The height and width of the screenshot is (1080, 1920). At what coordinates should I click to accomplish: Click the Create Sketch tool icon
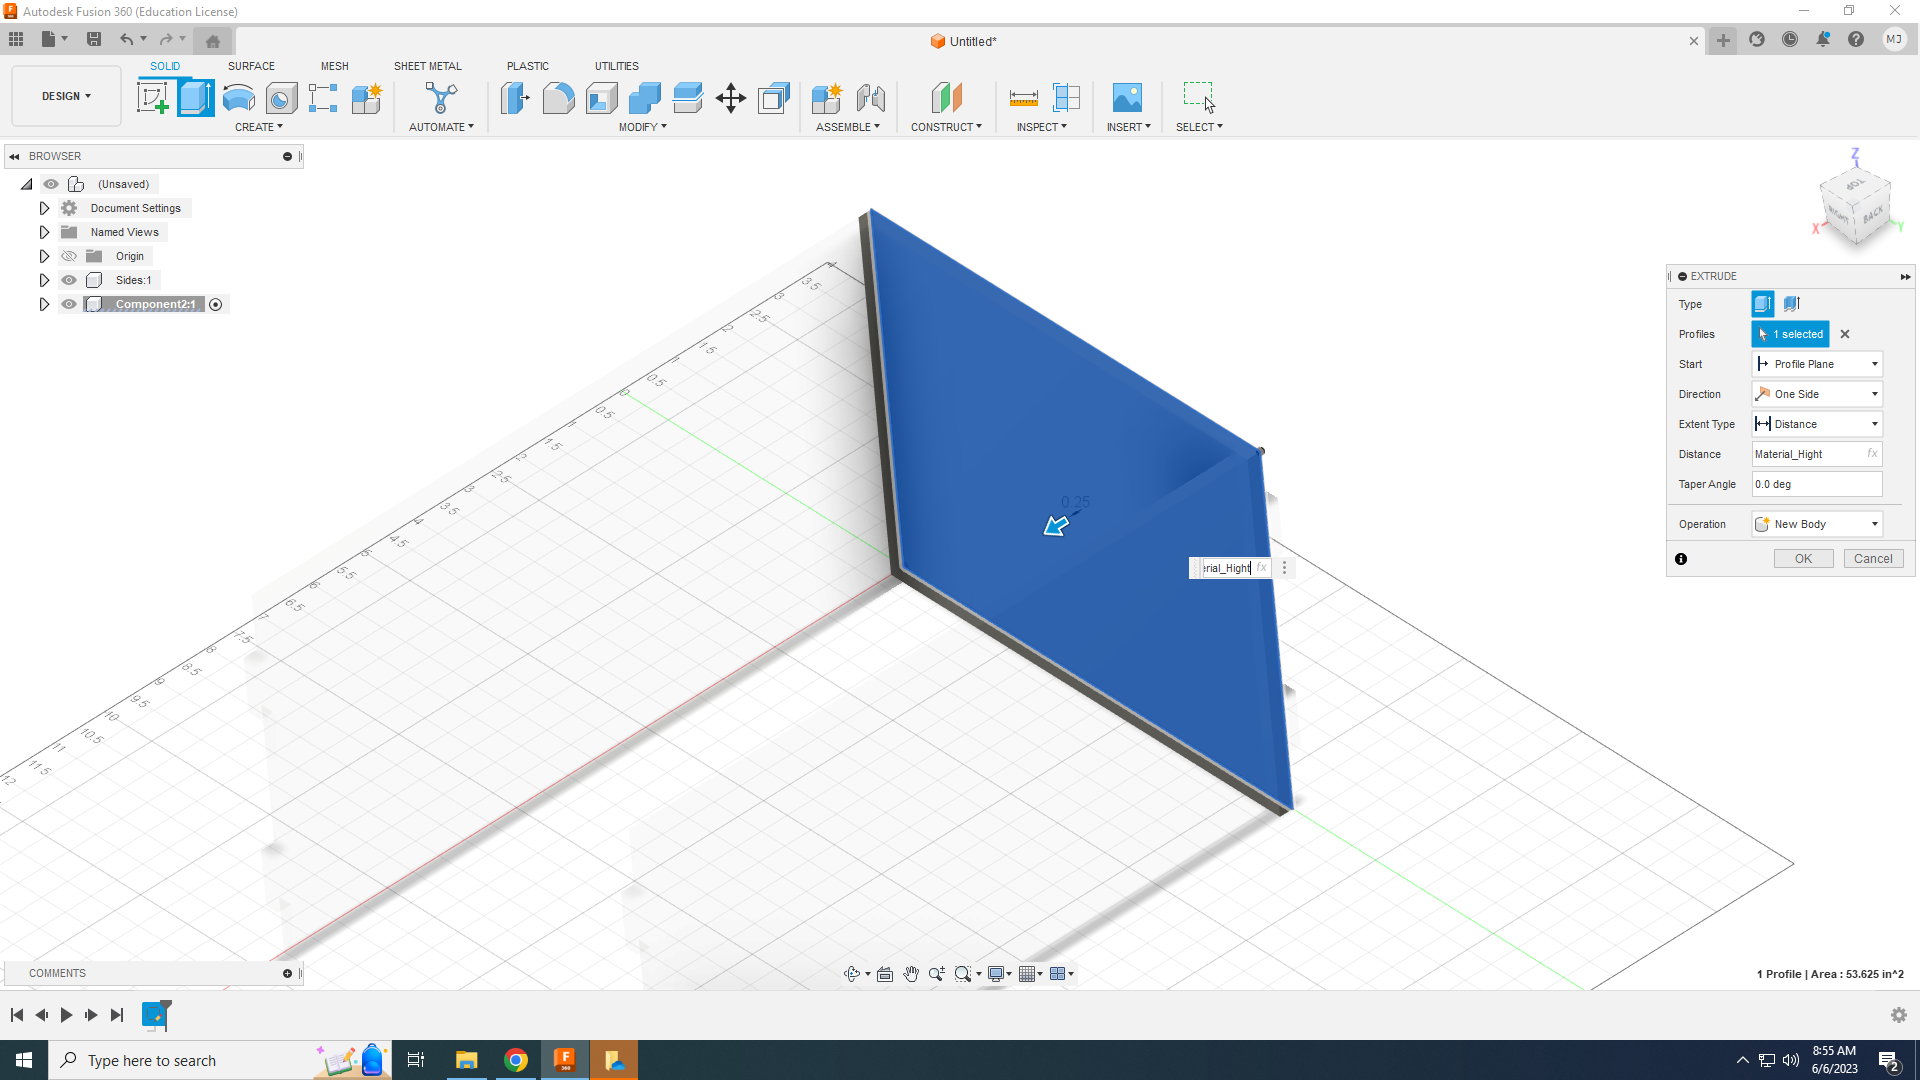pos(152,98)
